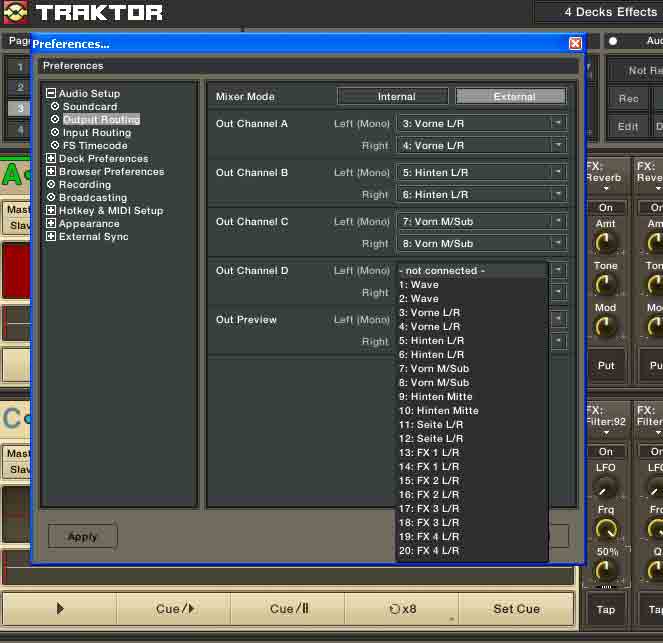
Task: Open FS Timecode preferences page
Action: (x=95, y=146)
